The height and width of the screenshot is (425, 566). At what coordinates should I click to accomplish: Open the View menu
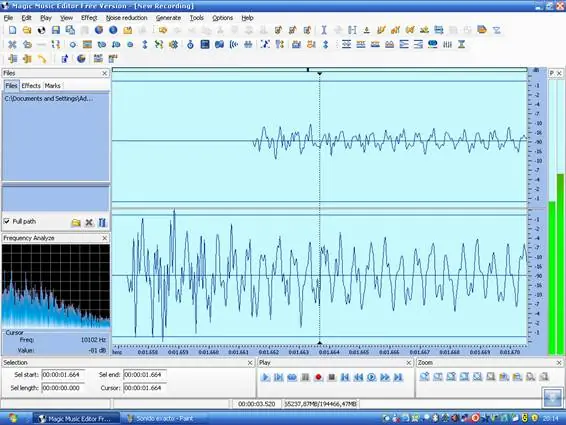click(66, 18)
